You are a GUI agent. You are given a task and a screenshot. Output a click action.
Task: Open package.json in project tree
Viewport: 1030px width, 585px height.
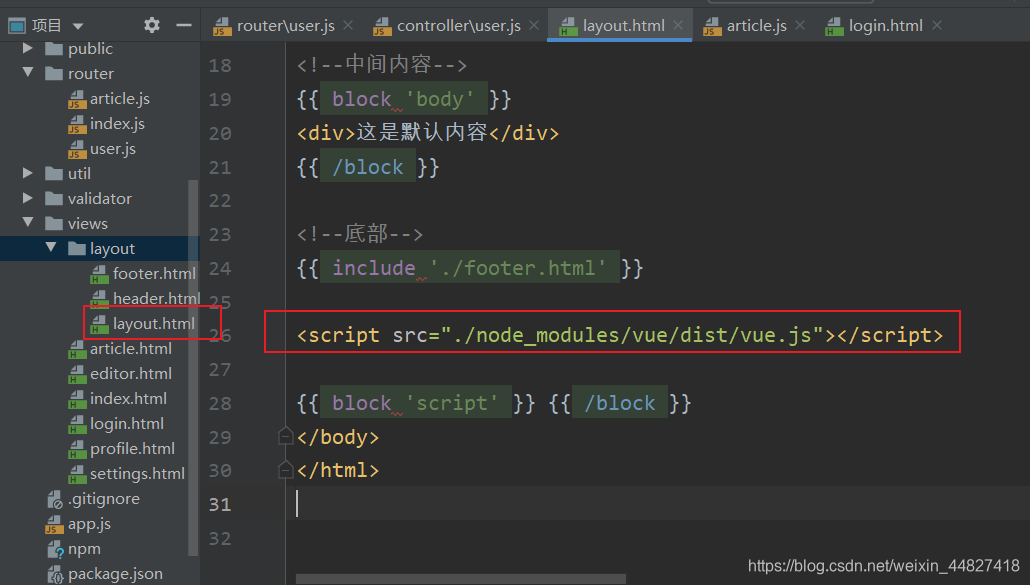coord(115,573)
